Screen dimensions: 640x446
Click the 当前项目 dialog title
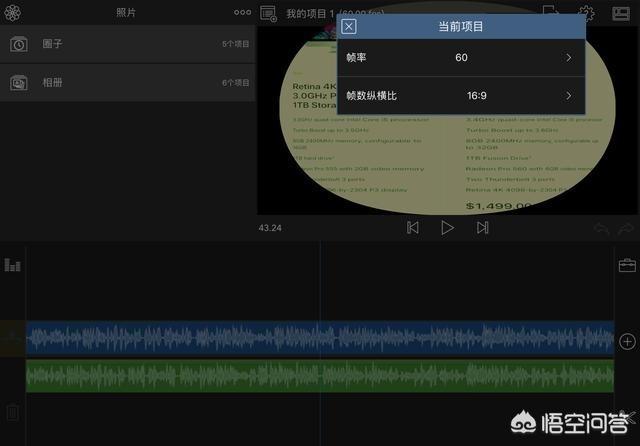461,27
